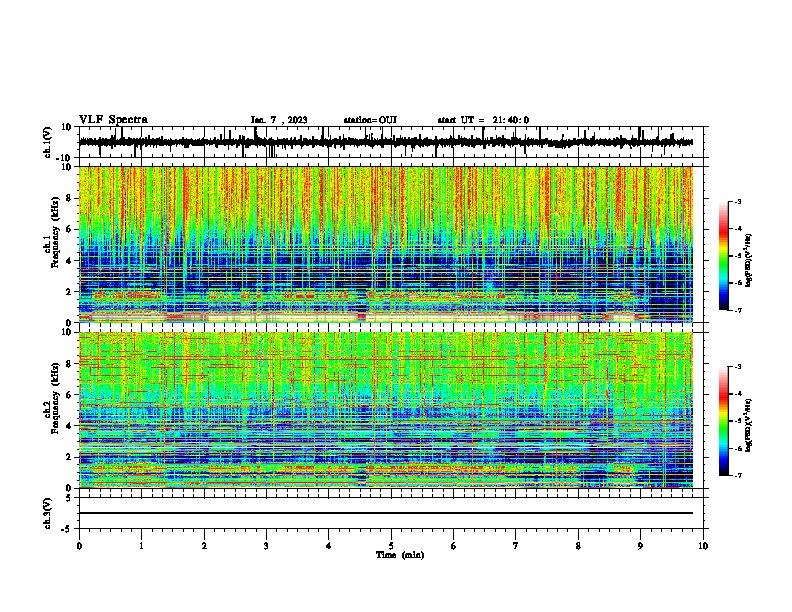
Task: Click the ch.1(V) waveform trace panel
Action: [x=393, y=142]
